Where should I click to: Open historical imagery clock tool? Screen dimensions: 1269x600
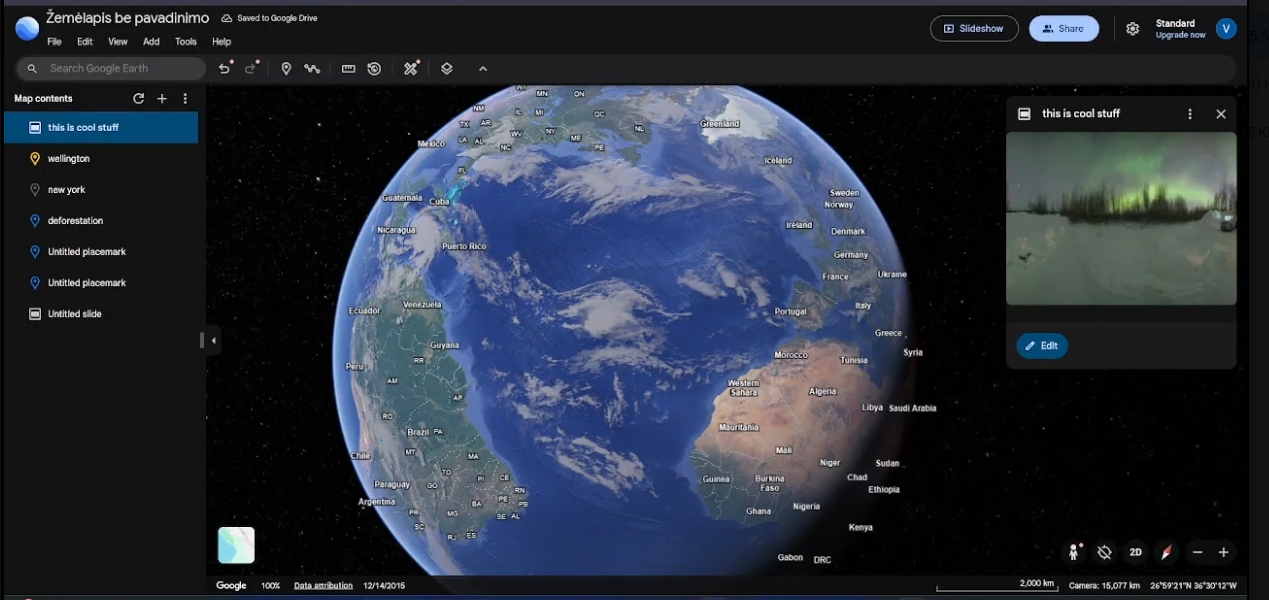pos(374,68)
